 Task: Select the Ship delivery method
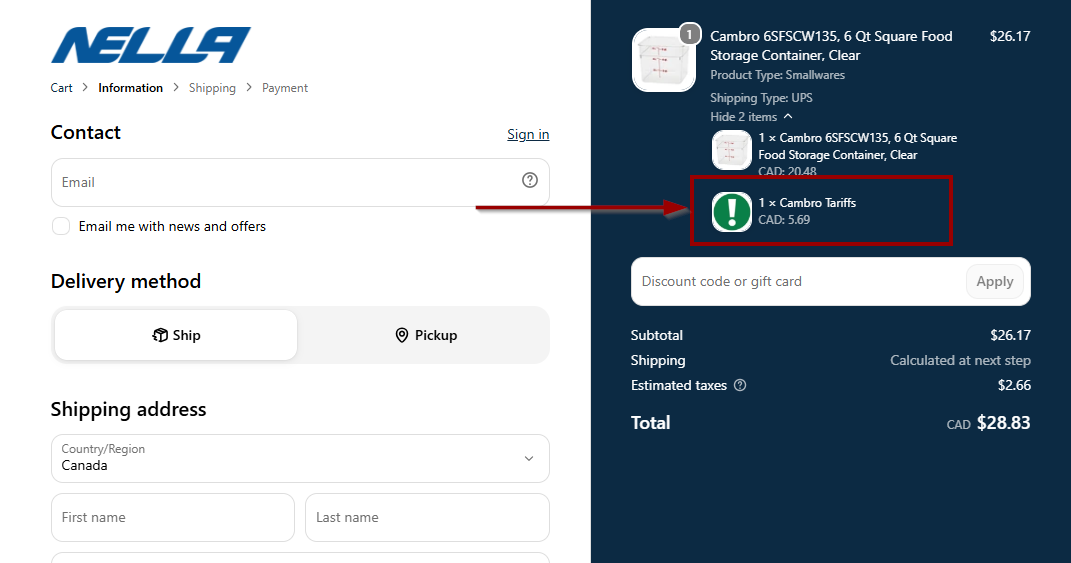click(x=176, y=335)
